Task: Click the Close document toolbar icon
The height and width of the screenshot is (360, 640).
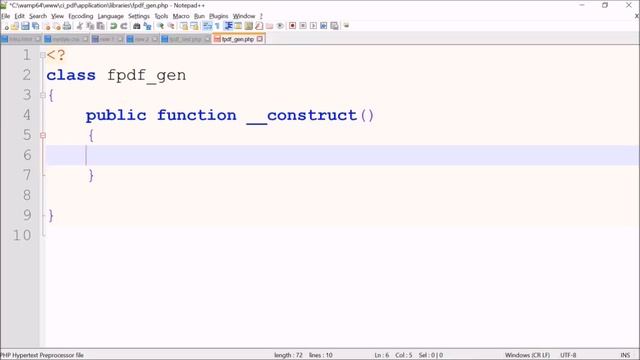Action: (47, 26)
